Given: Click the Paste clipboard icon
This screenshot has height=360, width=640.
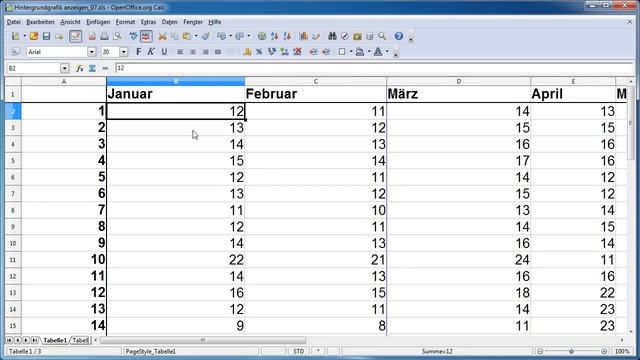Looking at the screenshot, I should (x=187, y=36).
